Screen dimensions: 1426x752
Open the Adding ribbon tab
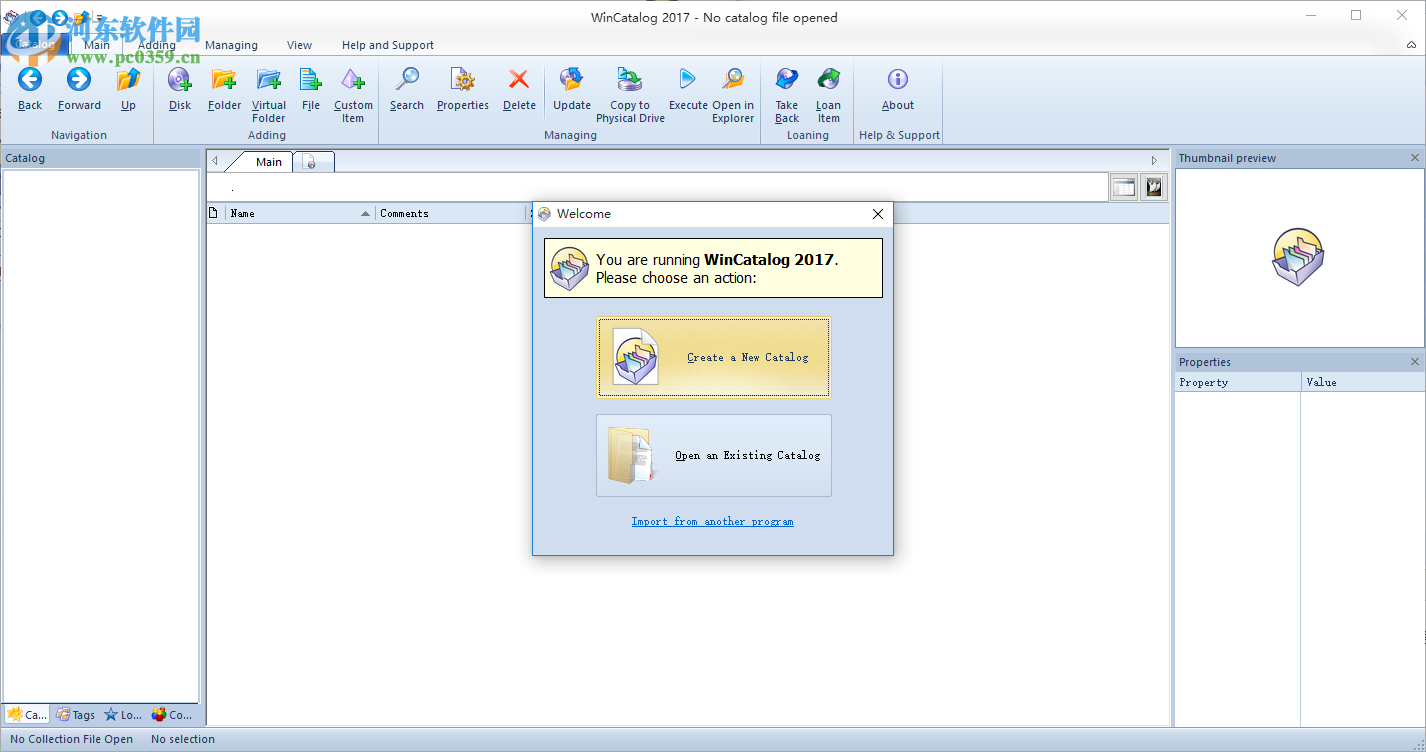pyautogui.click(x=156, y=45)
